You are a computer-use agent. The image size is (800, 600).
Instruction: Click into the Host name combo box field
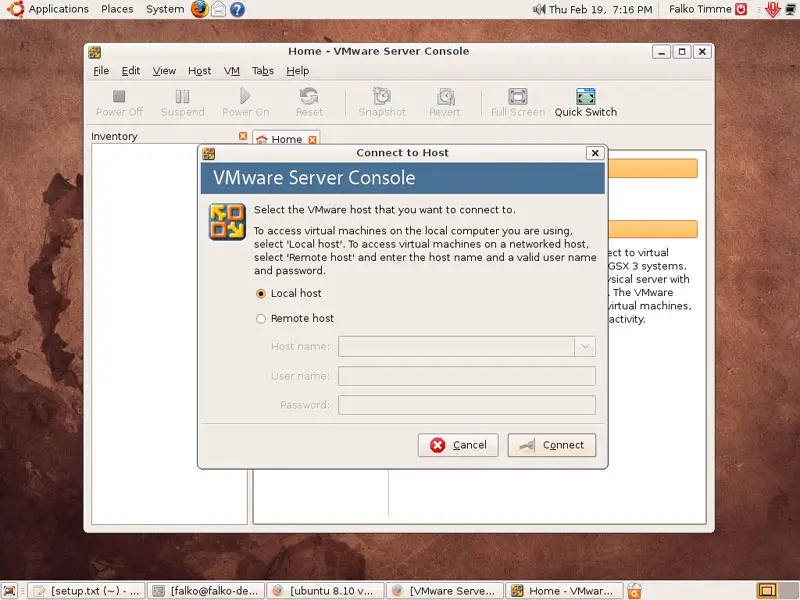point(457,347)
